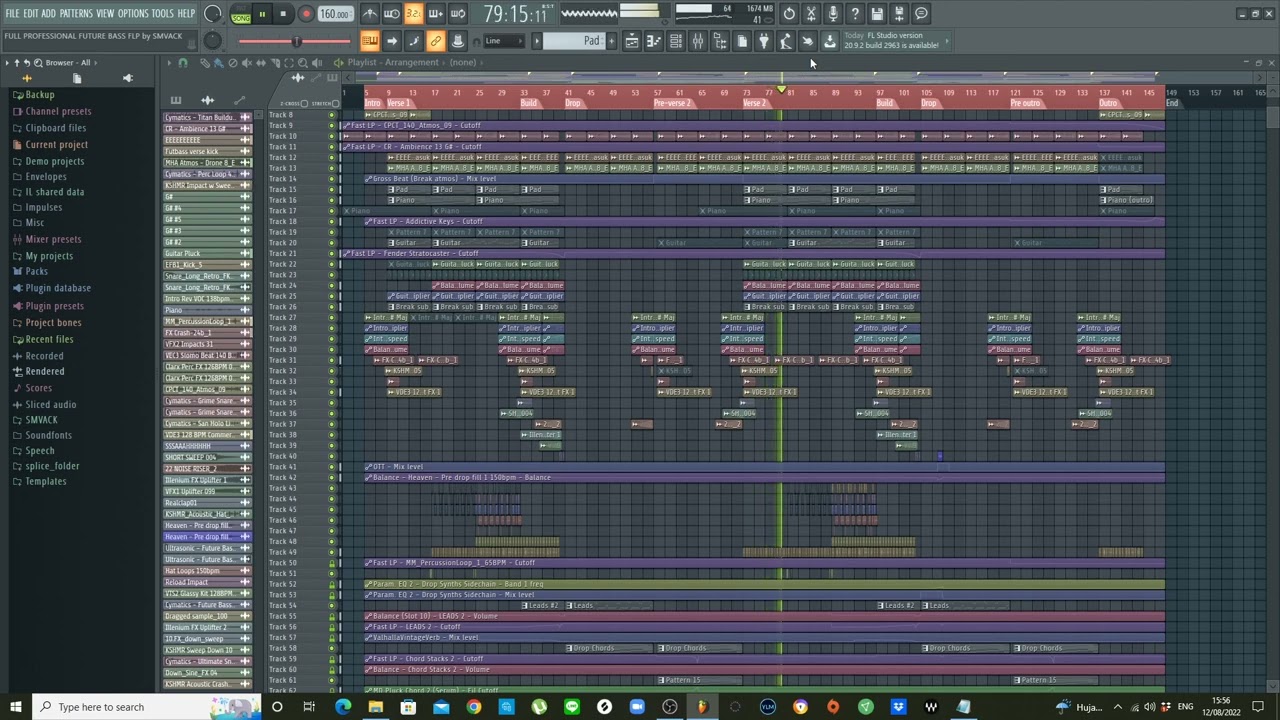Image resolution: width=1280 pixels, height=720 pixels.
Task: Expand the FL Studio update news arrow
Action: pos(947,41)
